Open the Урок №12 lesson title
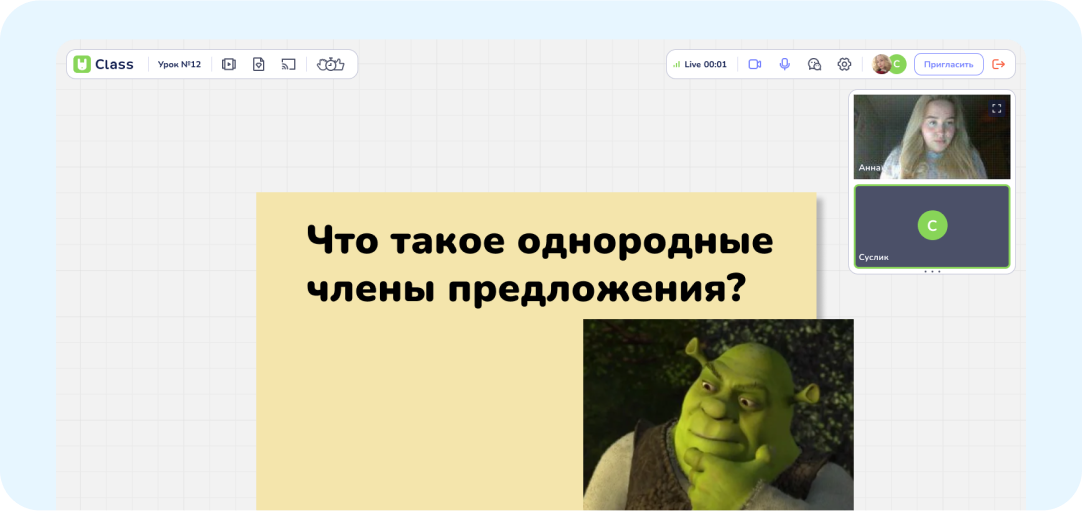This screenshot has height=511, width=1082. tap(179, 64)
